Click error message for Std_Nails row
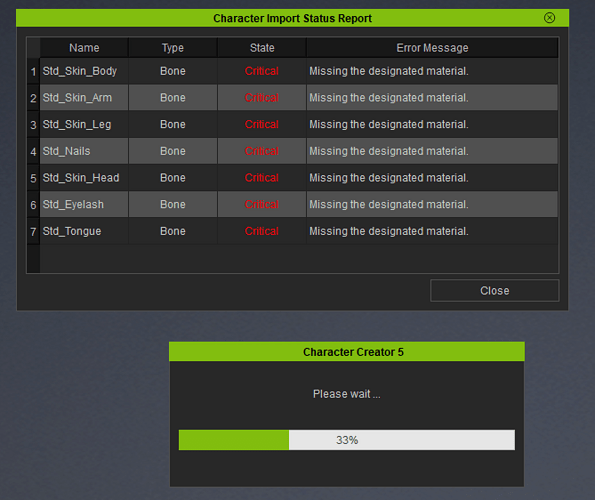This screenshot has width=595, height=500. tap(432, 151)
